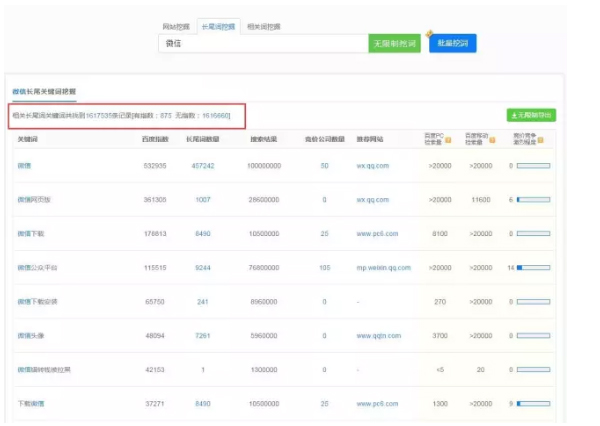Click the help icon beside 百度PC检索量 header
Image resolution: width=600 pixels, height=426 pixels.
tap(448, 139)
